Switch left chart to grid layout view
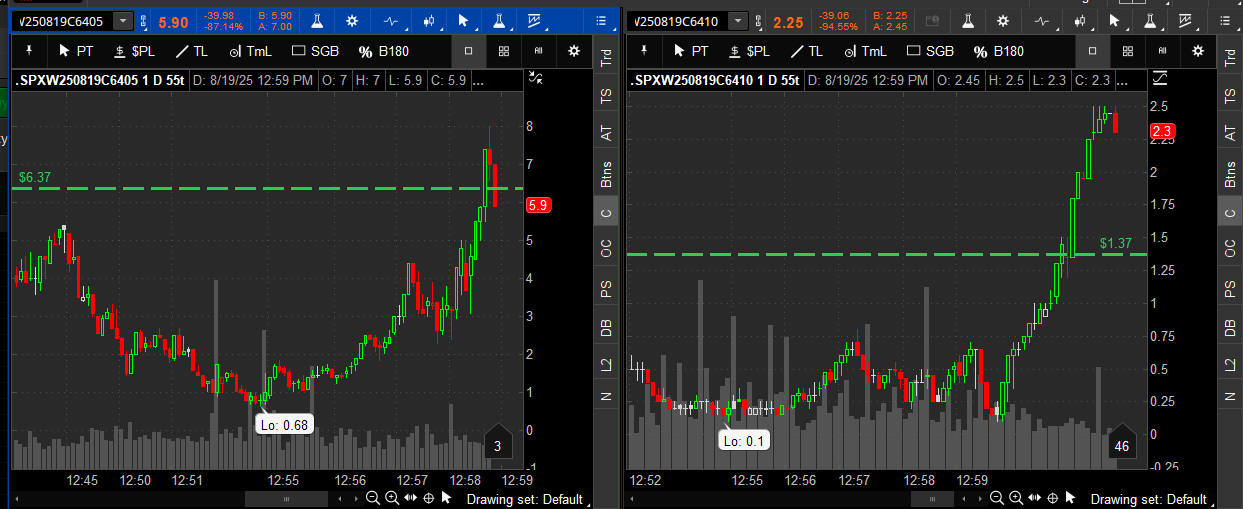Viewport: 1243px width, 509px height. (x=503, y=51)
